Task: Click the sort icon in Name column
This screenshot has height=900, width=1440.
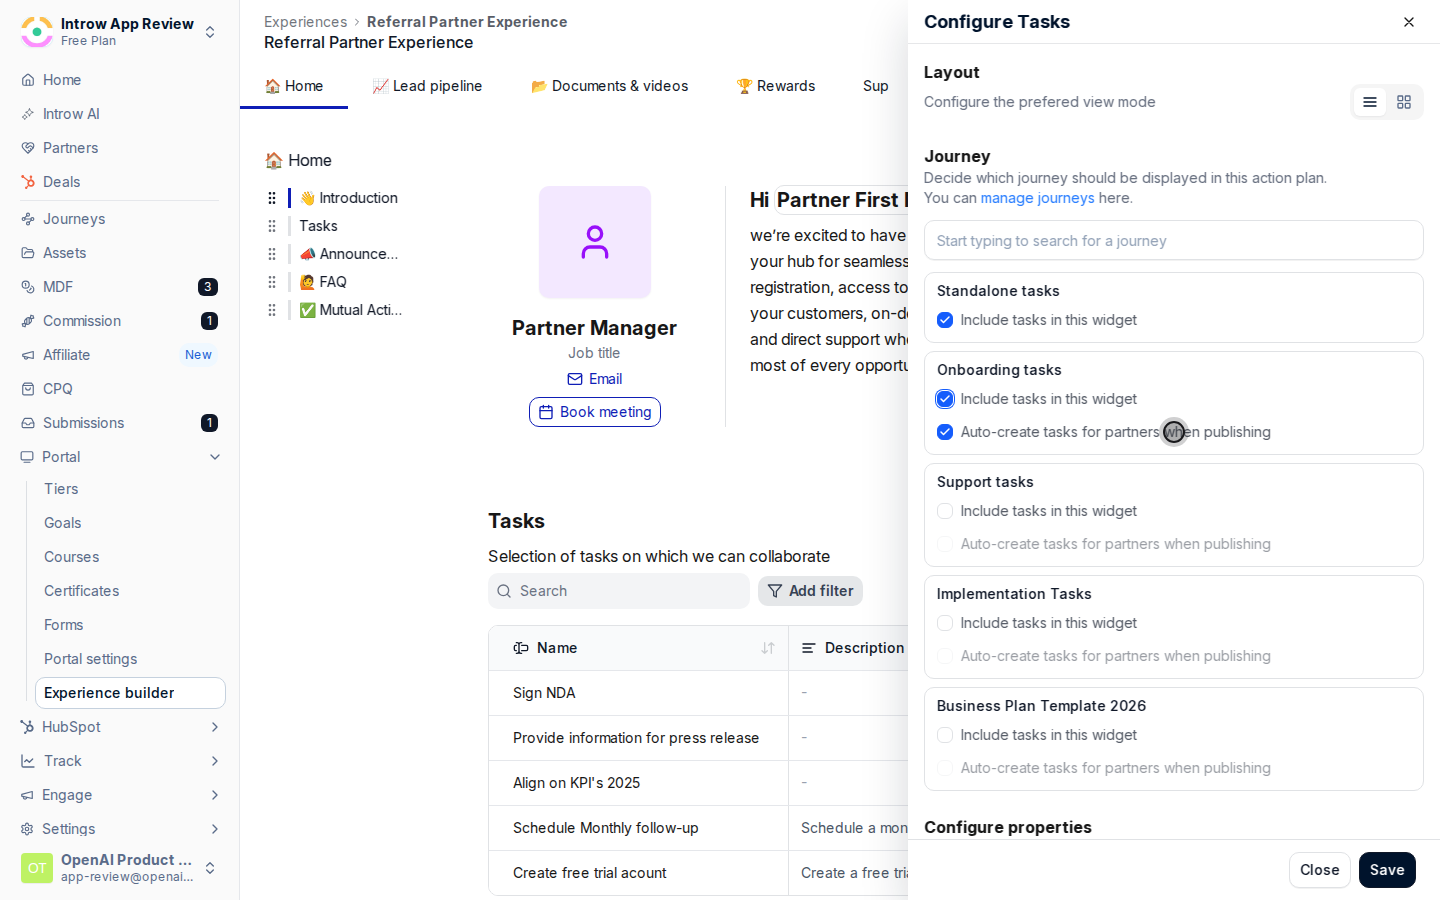Action: pyautogui.click(x=768, y=648)
